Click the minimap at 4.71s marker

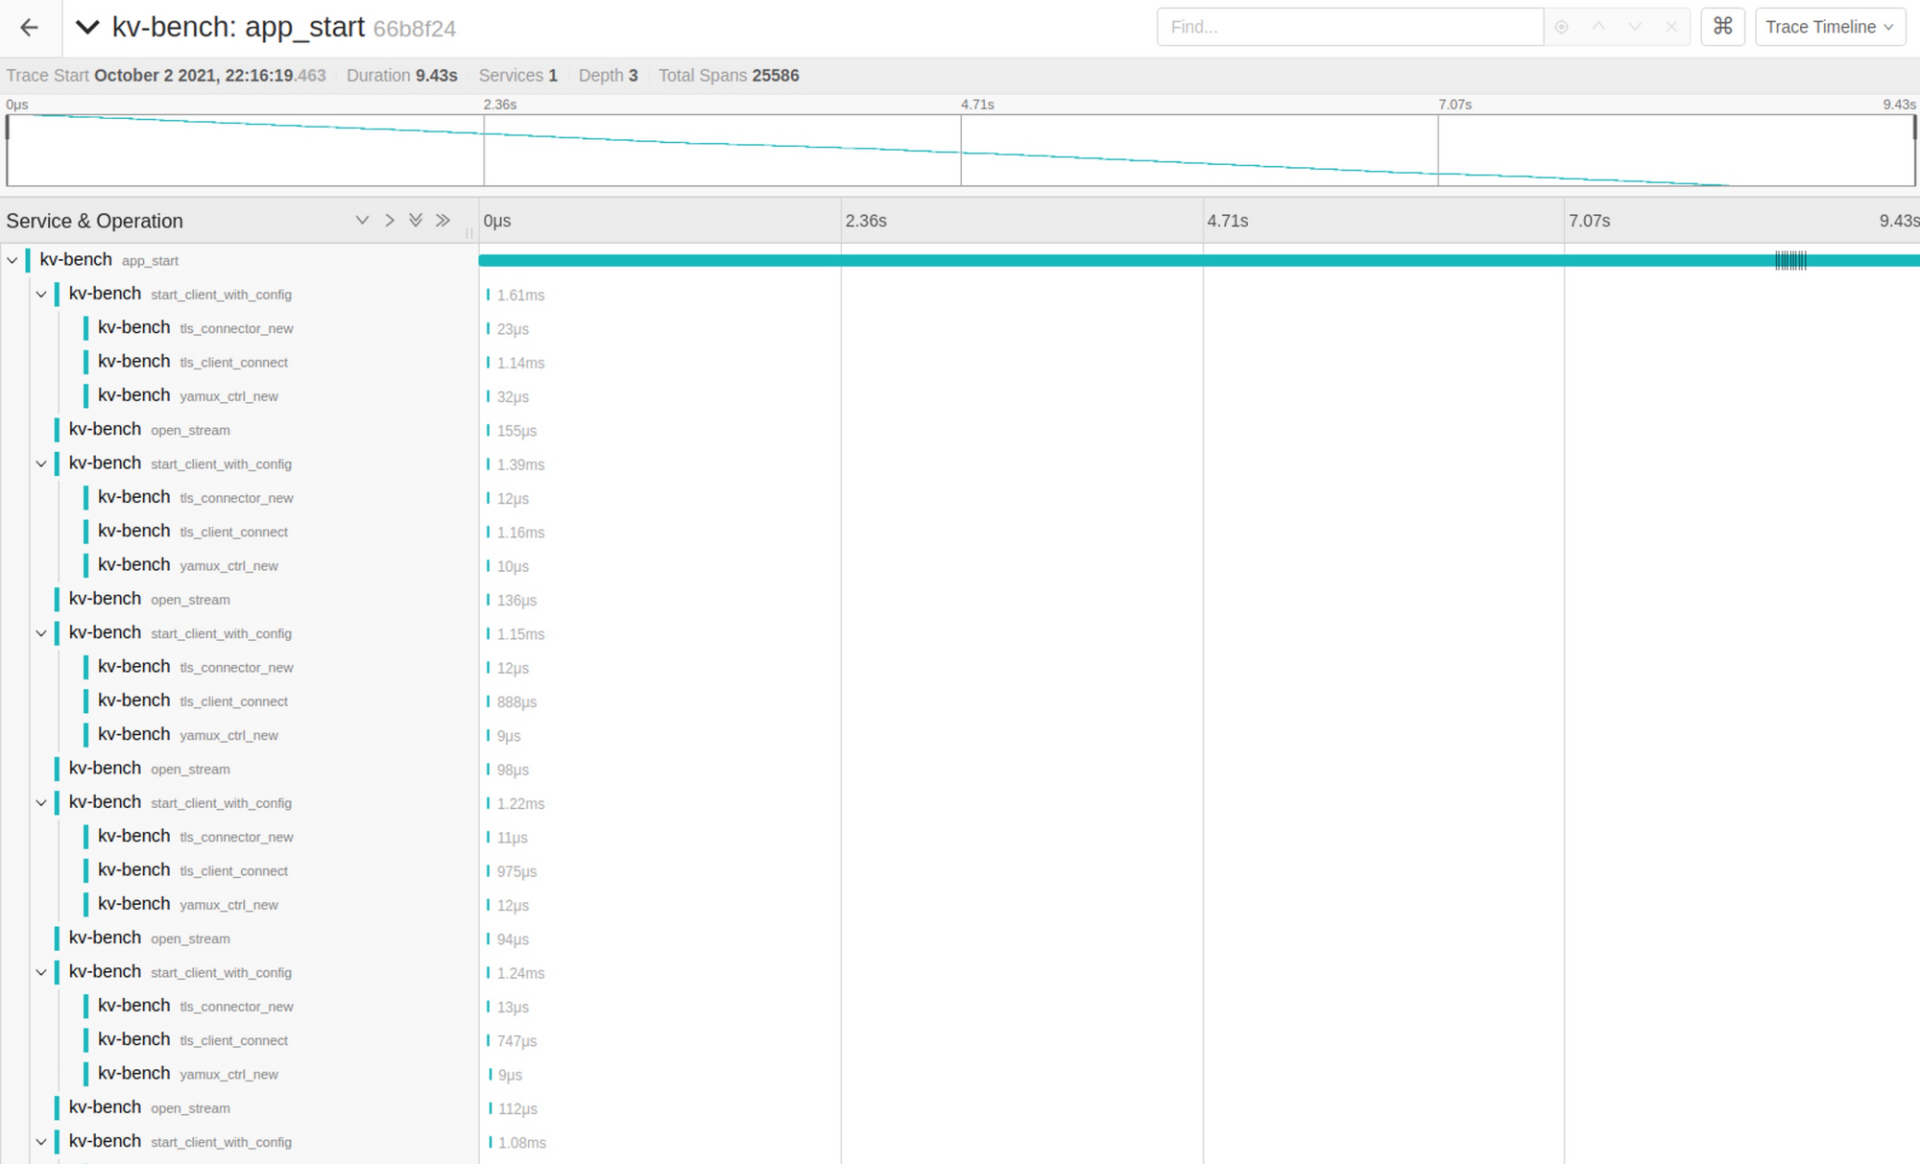961,150
